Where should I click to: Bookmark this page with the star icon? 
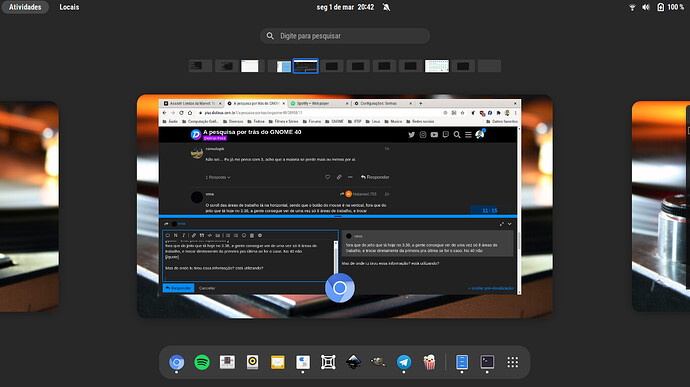pos(462,113)
